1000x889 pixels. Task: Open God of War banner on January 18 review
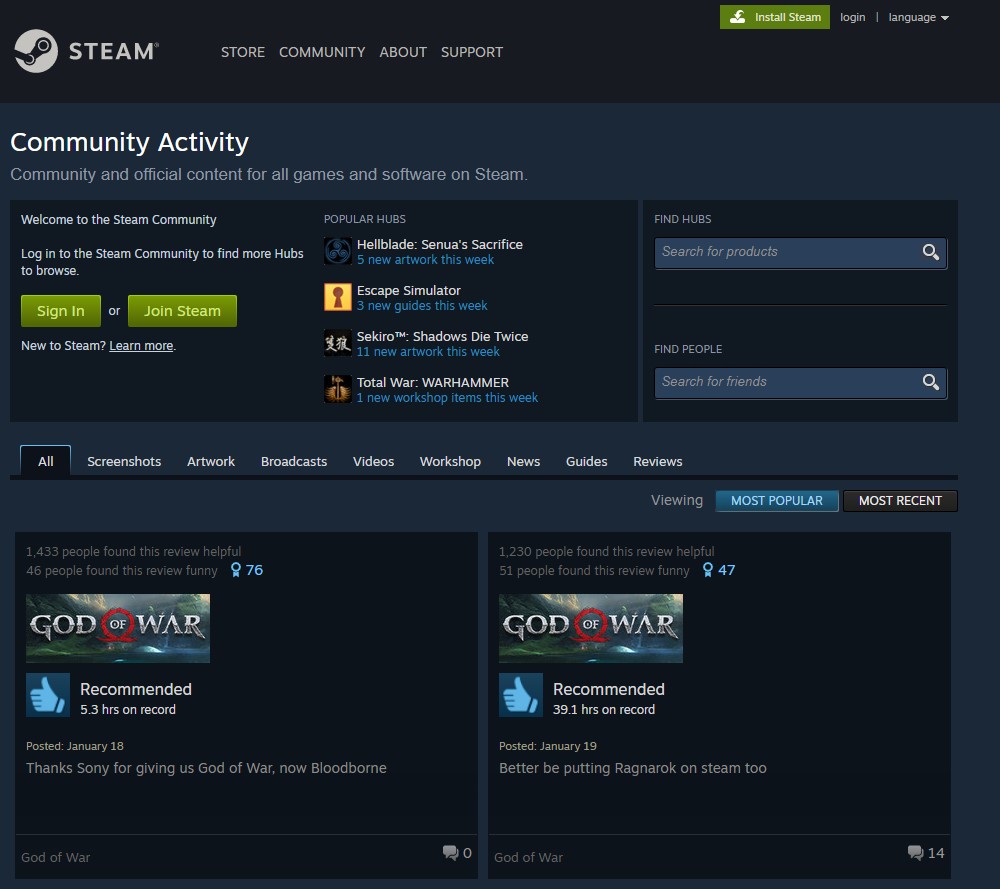coord(118,628)
